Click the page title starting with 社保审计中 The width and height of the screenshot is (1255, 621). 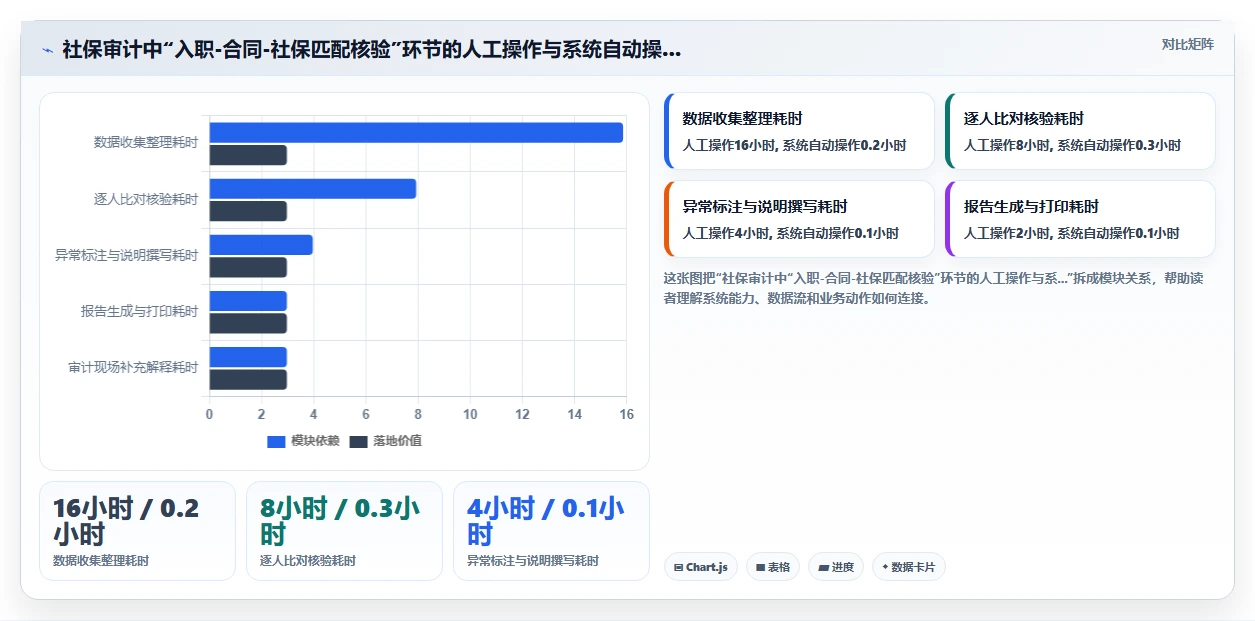pos(372,50)
